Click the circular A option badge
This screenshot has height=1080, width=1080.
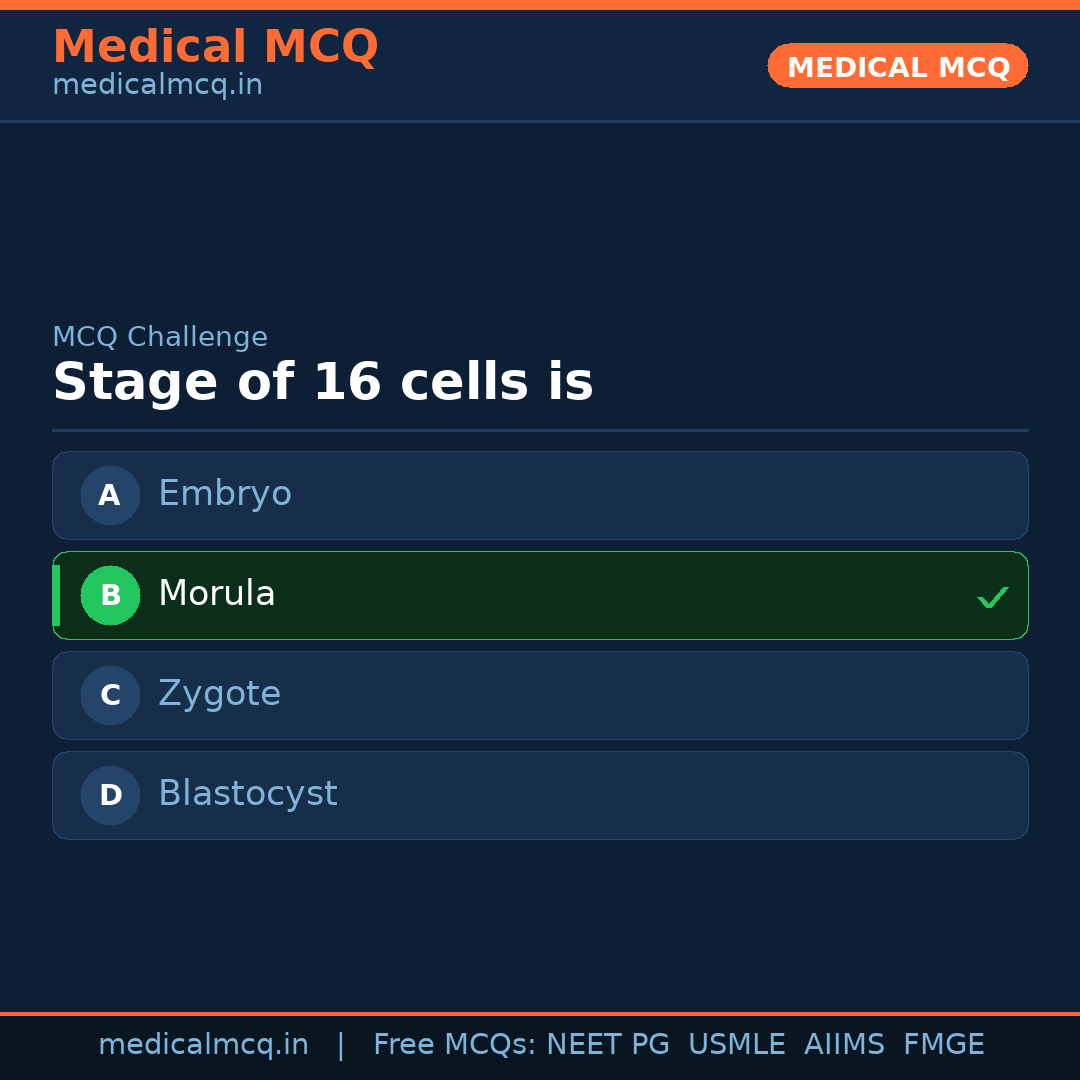point(110,495)
